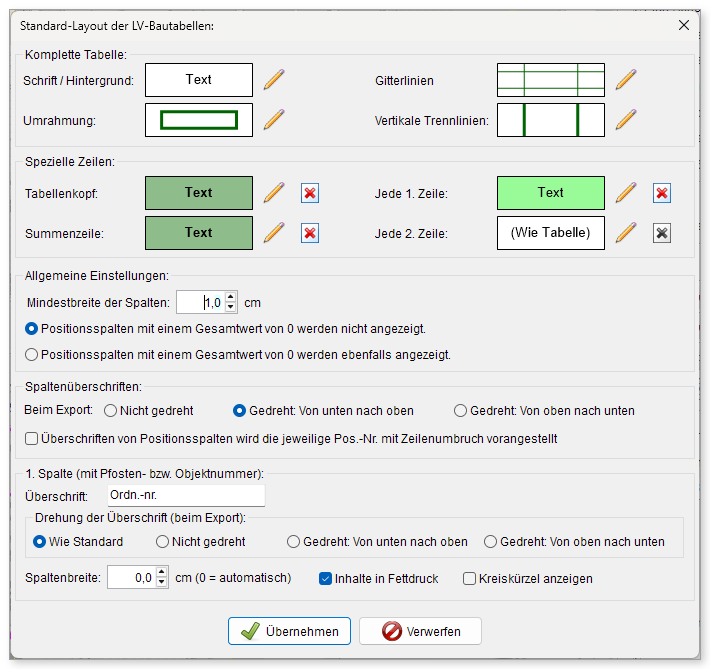
Task: Click the Gitterlinien grid preview
Action: point(551,80)
